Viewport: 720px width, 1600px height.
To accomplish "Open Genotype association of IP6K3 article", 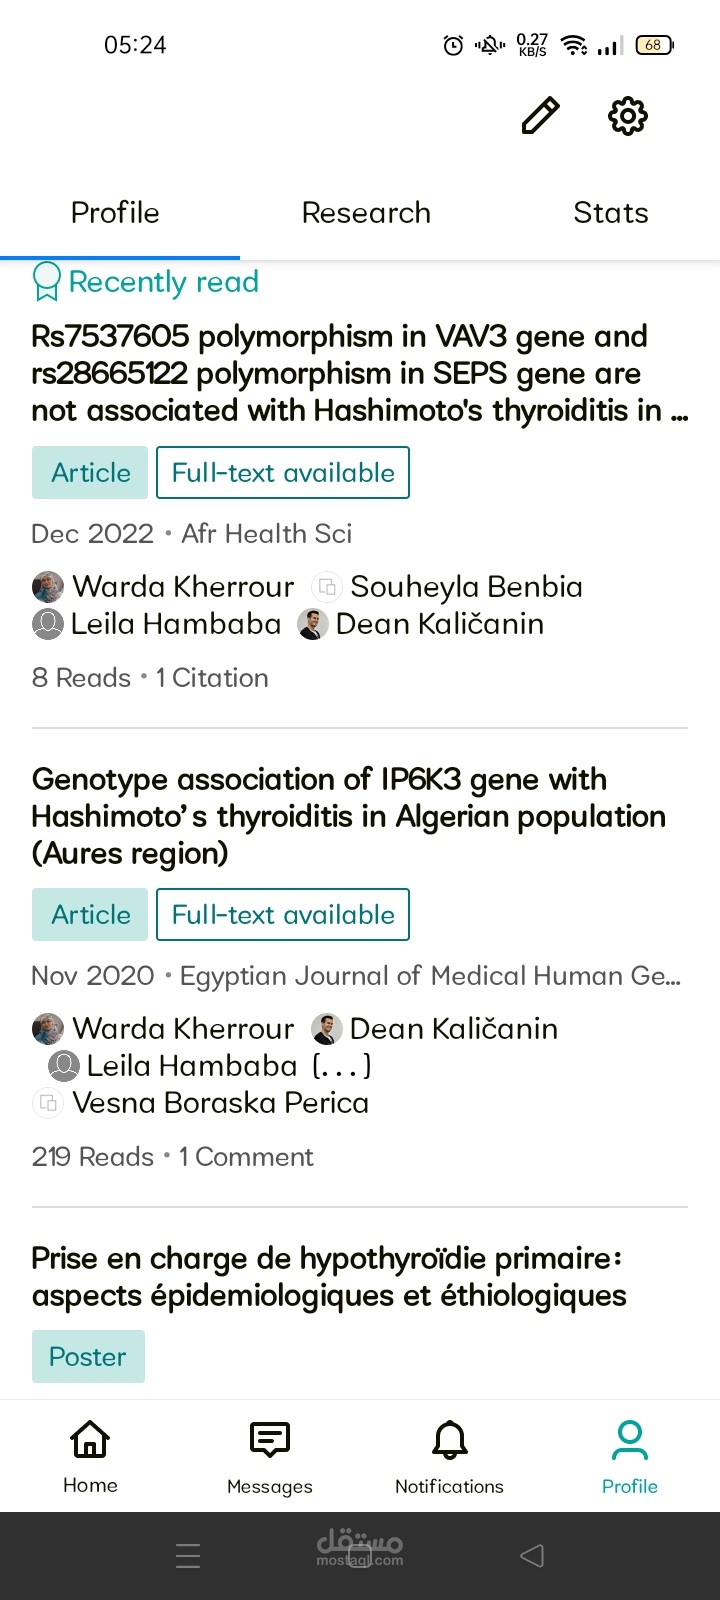I will pos(349,816).
